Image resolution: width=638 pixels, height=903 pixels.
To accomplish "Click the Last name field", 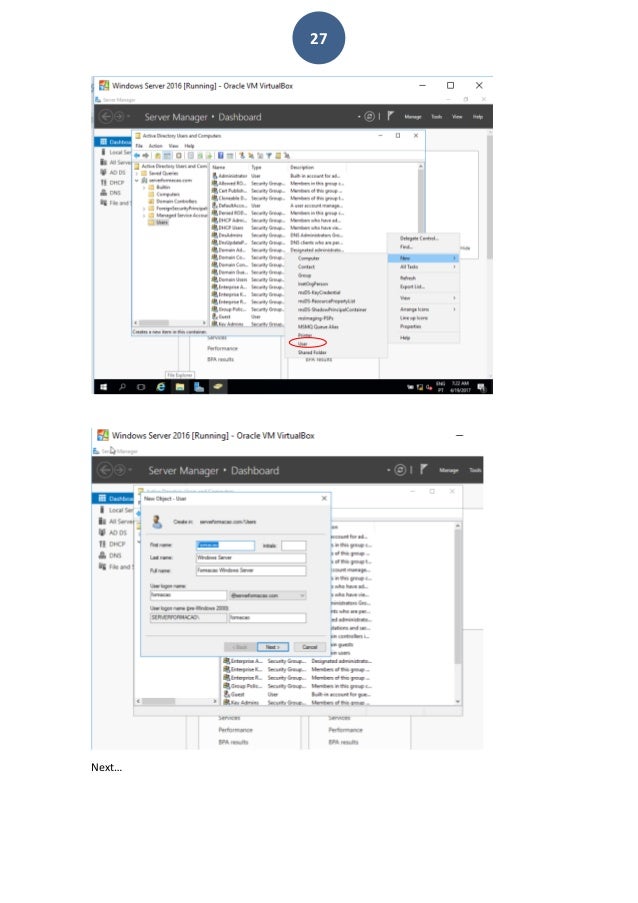I will 251,557.
